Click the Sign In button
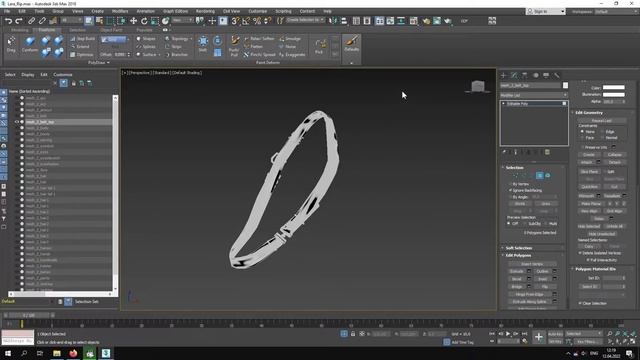Viewport: 640px width, 360px height. pyautogui.click(x=545, y=11)
